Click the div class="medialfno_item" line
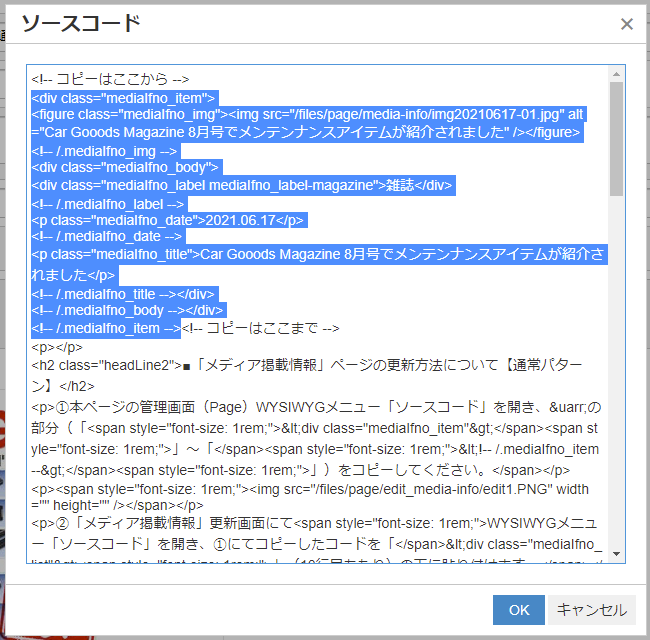 pos(124,98)
